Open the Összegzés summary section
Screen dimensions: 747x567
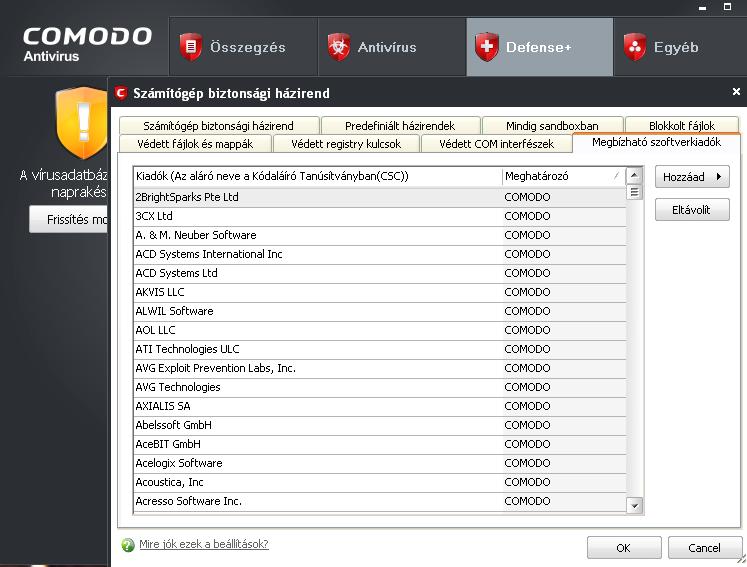click(243, 47)
